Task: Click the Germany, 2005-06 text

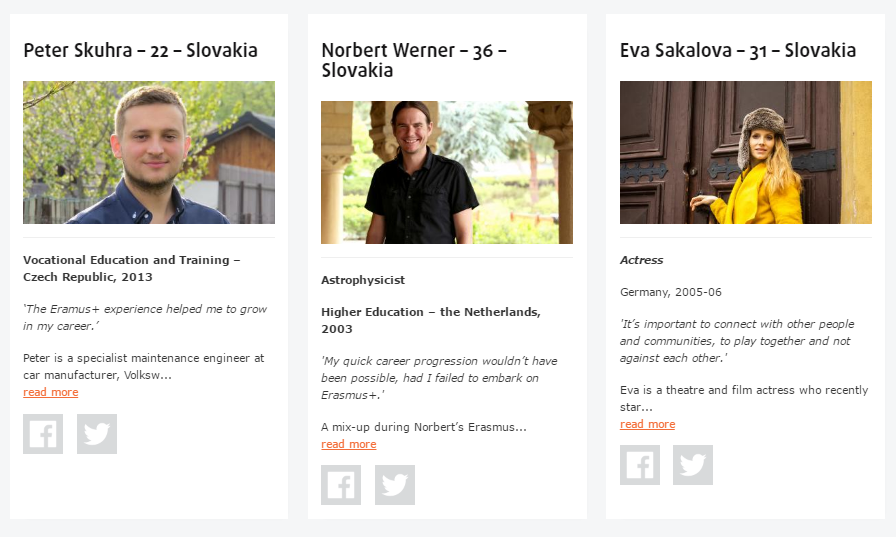Action: pyautogui.click(x=671, y=292)
